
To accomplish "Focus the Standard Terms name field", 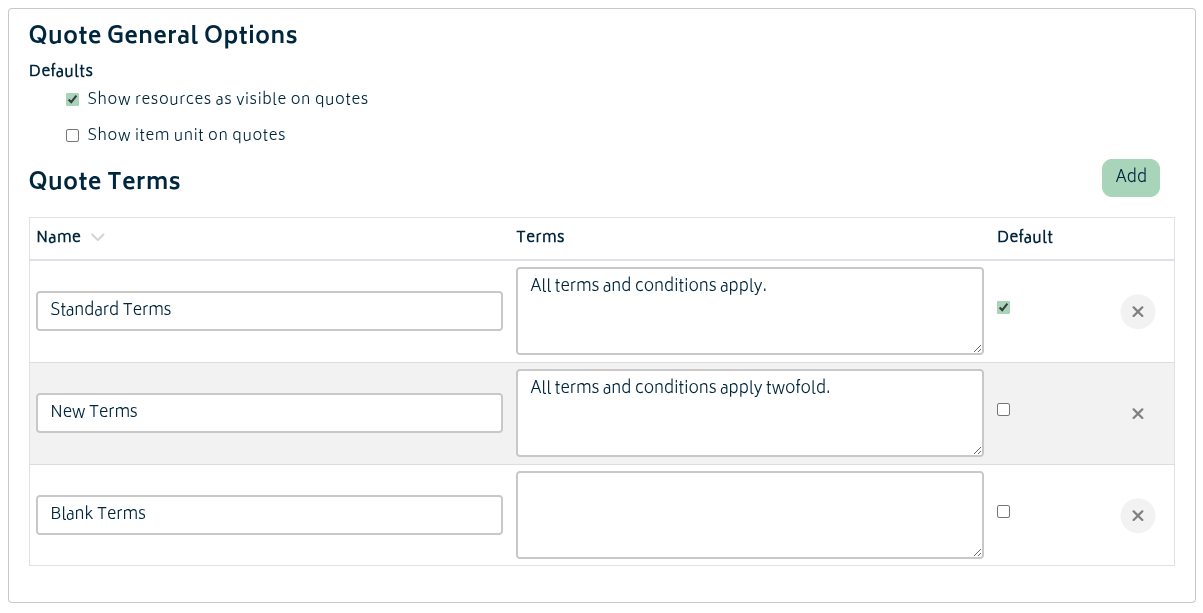I will click(x=269, y=311).
